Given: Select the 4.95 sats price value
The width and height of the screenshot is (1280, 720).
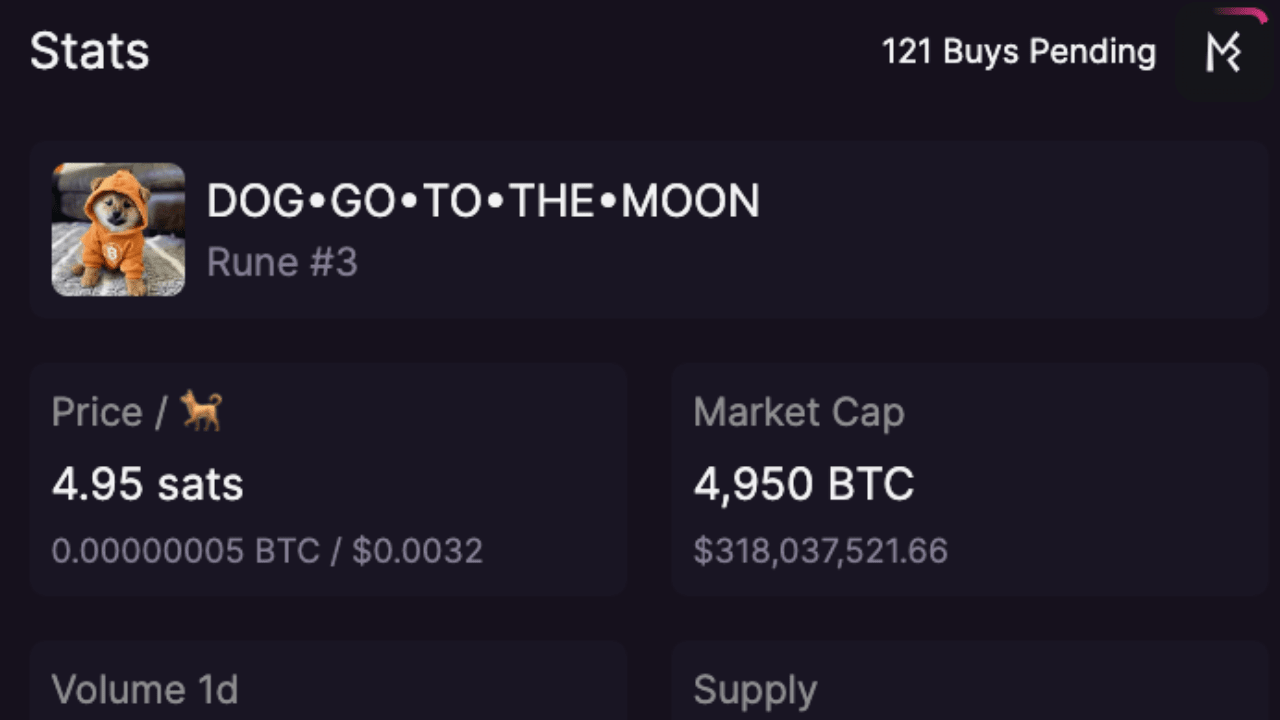Looking at the screenshot, I should click(x=147, y=484).
